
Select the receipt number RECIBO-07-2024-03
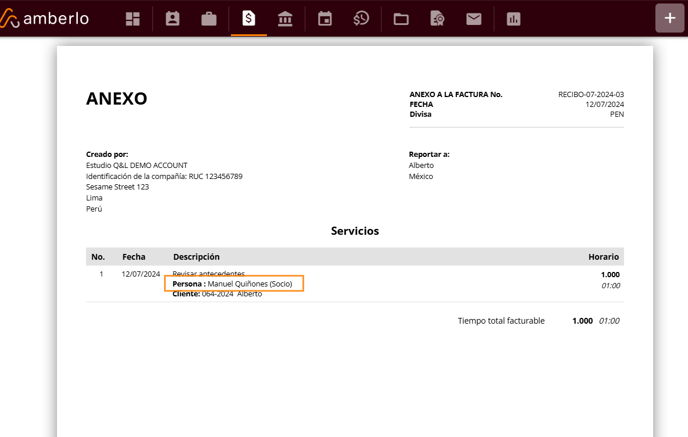pyautogui.click(x=590, y=94)
